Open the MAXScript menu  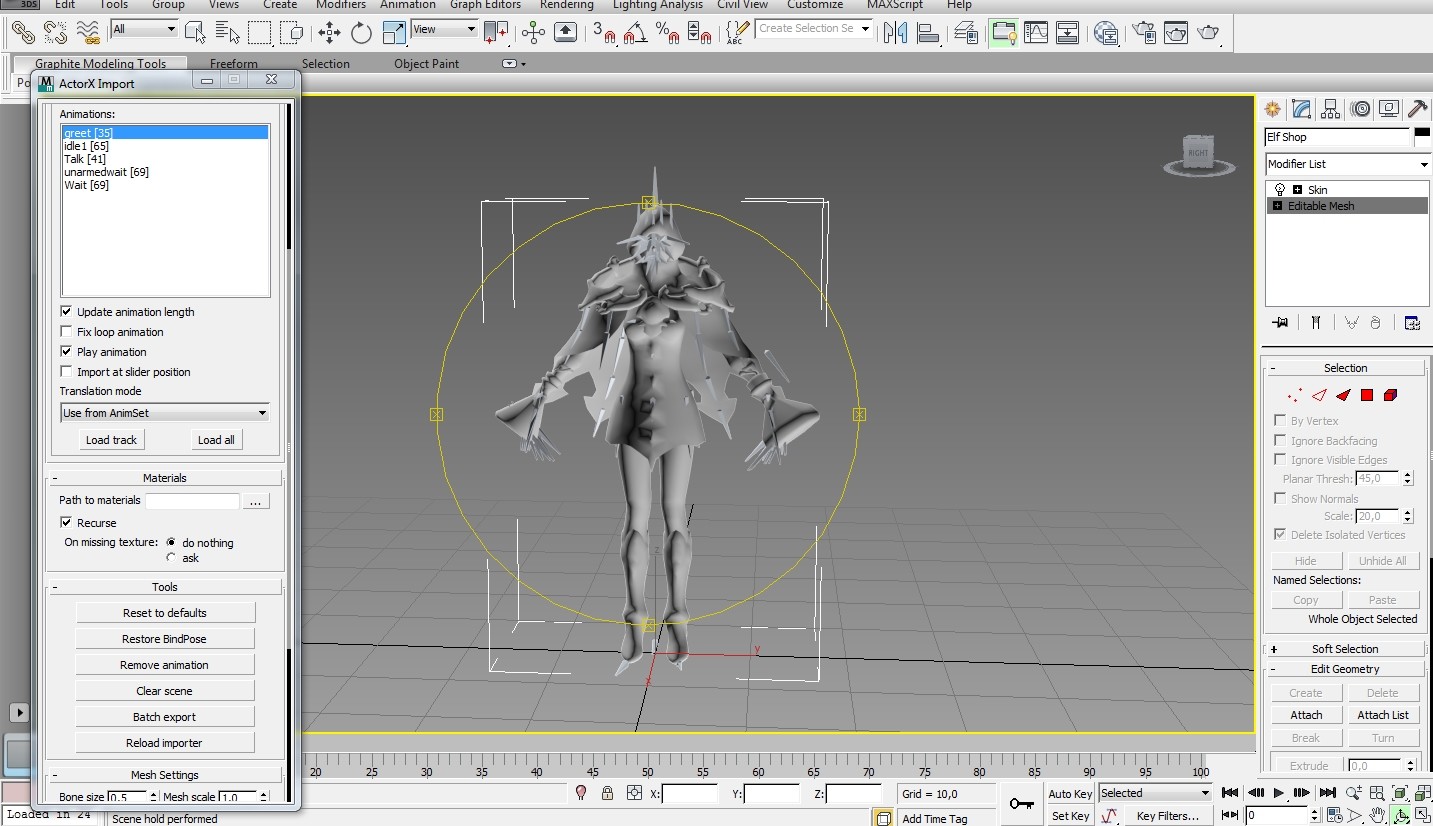pos(895,5)
